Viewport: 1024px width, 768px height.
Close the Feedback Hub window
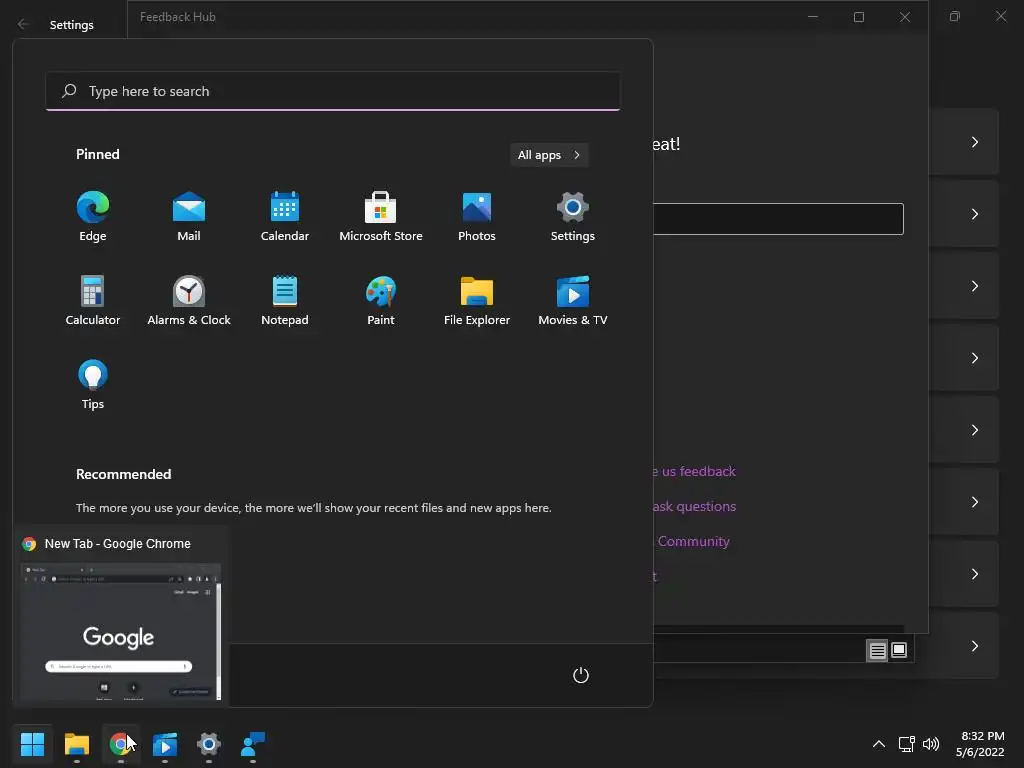[904, 17]
